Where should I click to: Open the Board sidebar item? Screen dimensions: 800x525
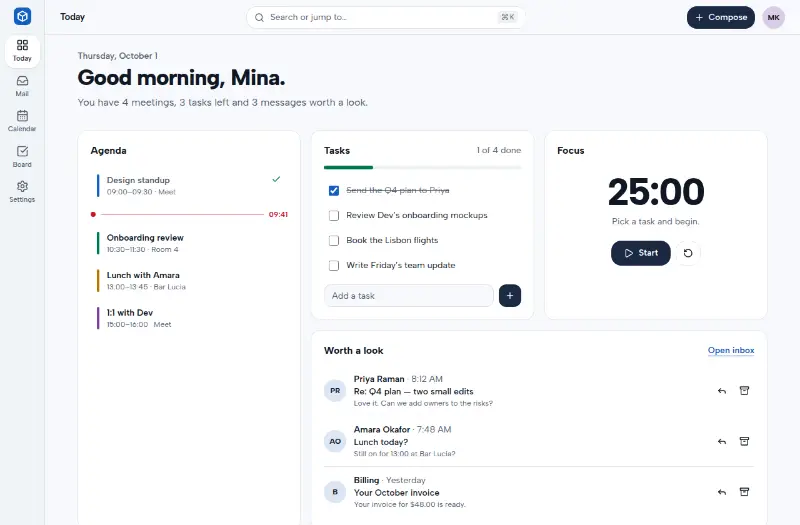click(x=22, y=157)
